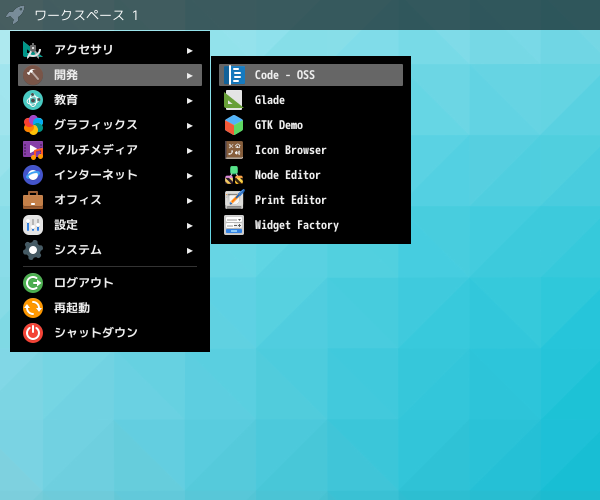The height and width of the screenshot is (500, 600).
Task: Launch Widget Factory from the submenu
Action: [311, 225]
